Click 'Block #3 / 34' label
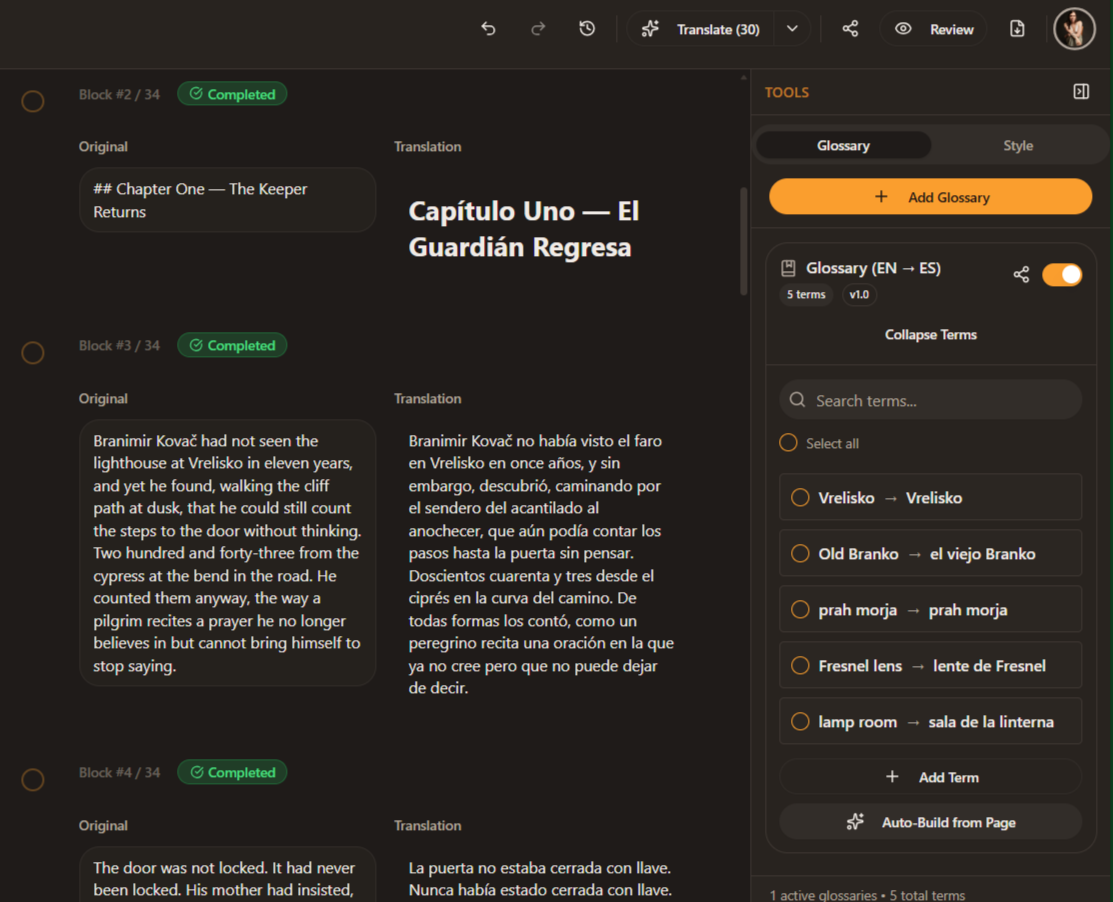1113x902 pixels. [x=119, y=345]
